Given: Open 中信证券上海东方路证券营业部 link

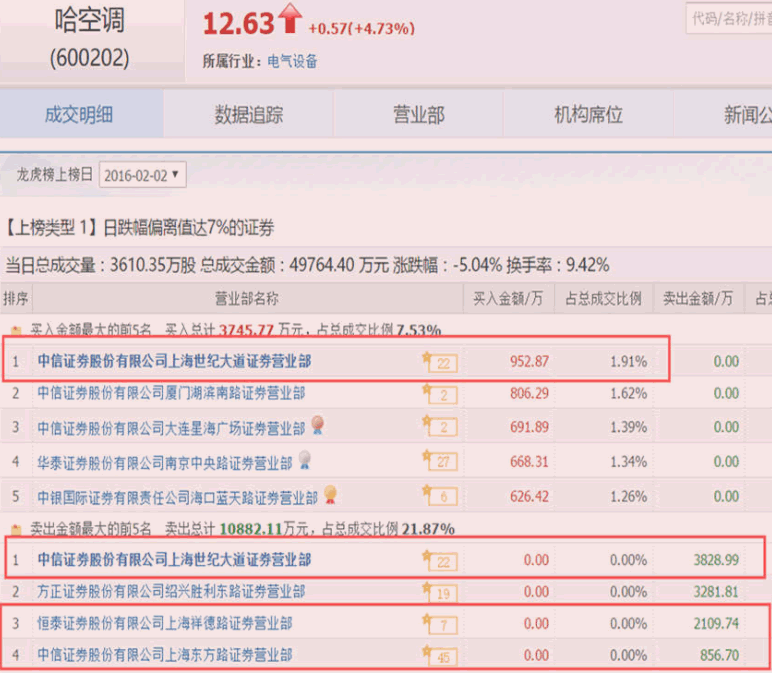Looking at the screenshot, I should (x=165, y=655).
